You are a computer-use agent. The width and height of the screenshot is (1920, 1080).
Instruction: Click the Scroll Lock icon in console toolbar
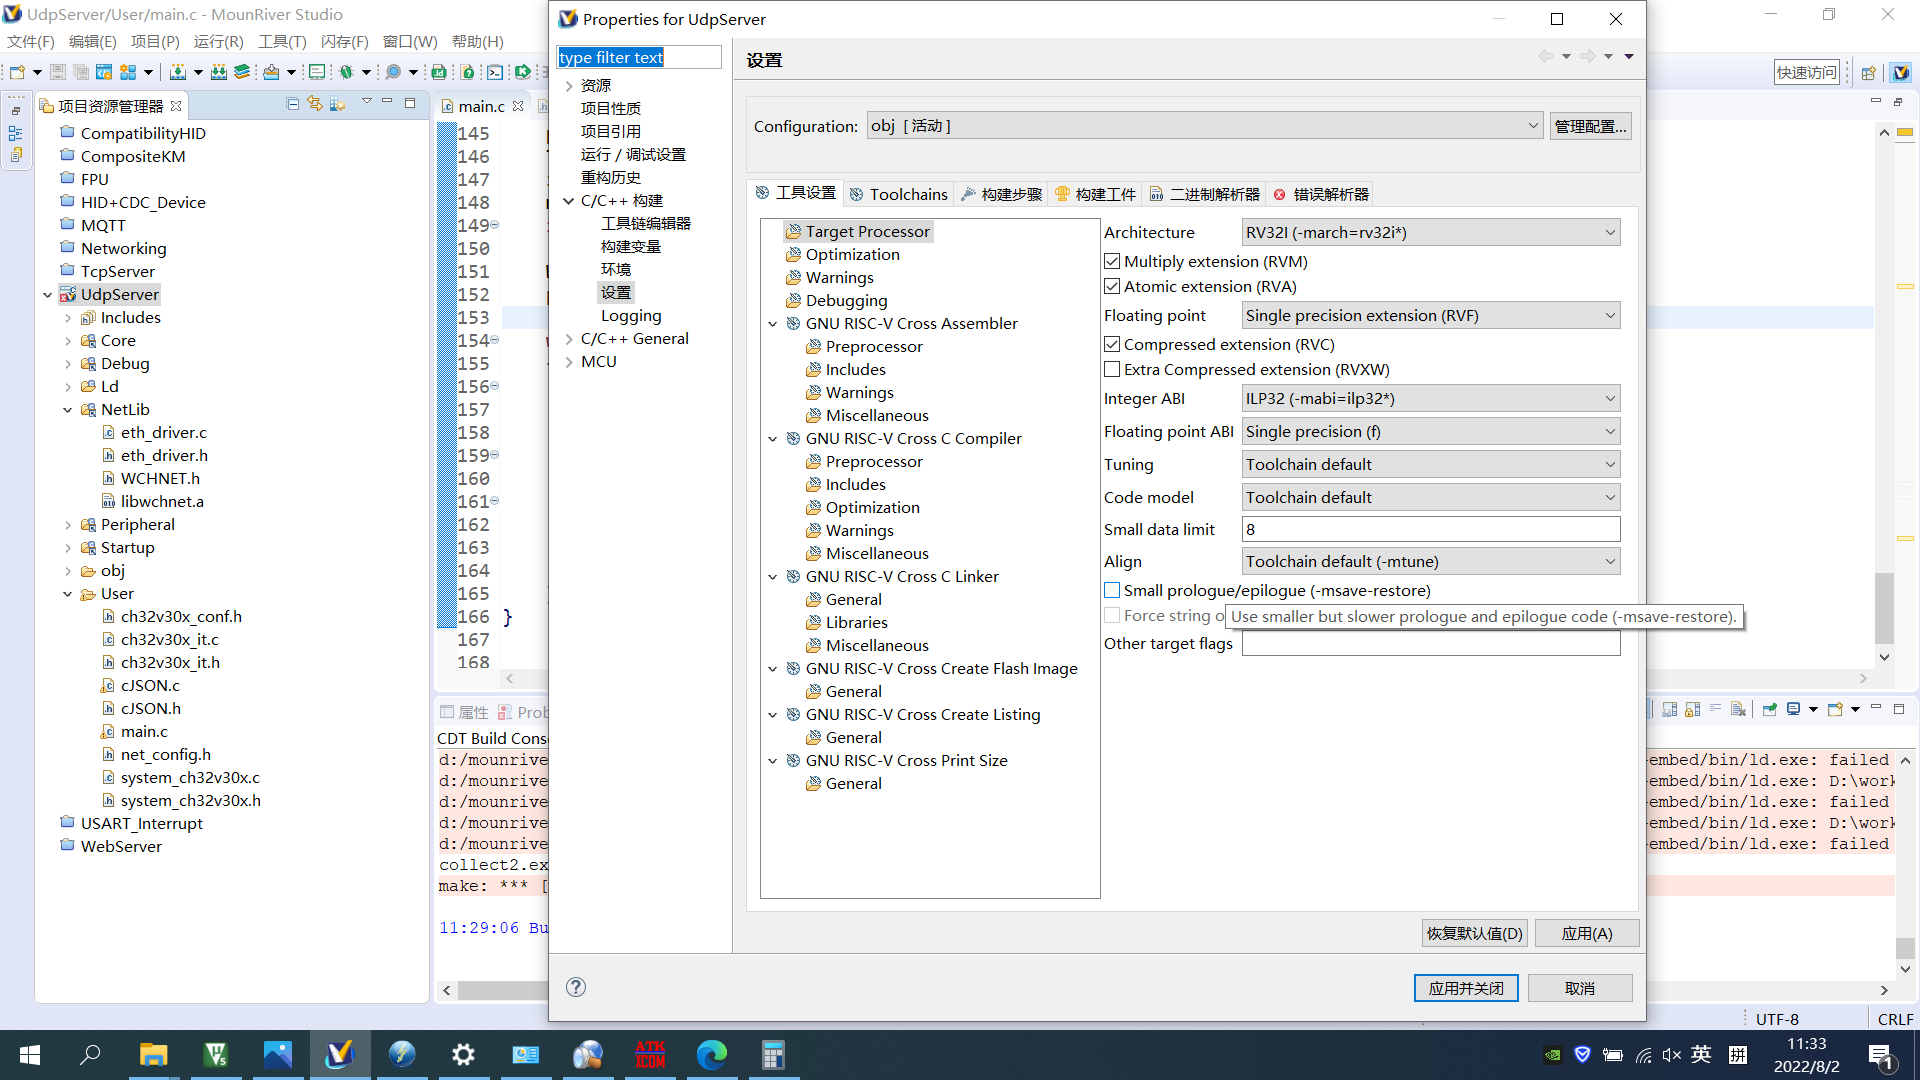[x=1692, y=709]
